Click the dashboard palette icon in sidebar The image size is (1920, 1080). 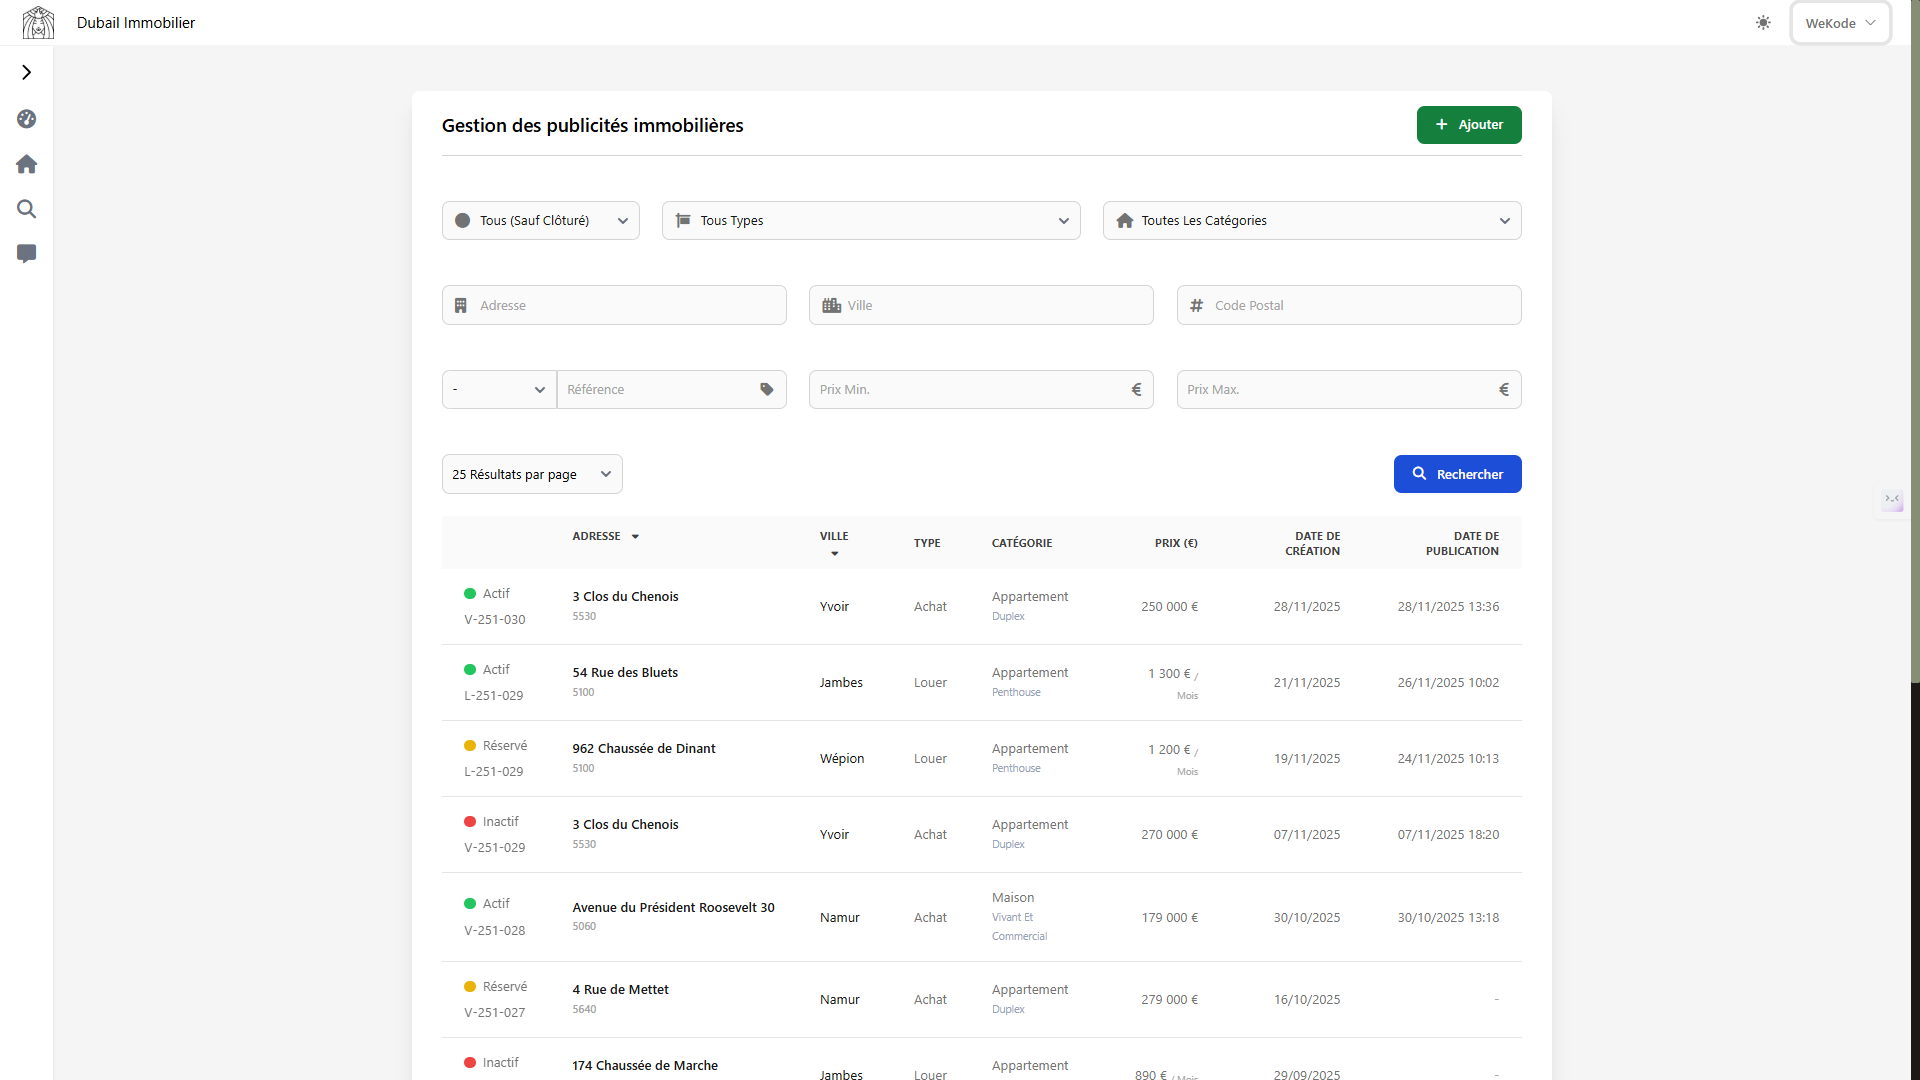click(27, 119)
